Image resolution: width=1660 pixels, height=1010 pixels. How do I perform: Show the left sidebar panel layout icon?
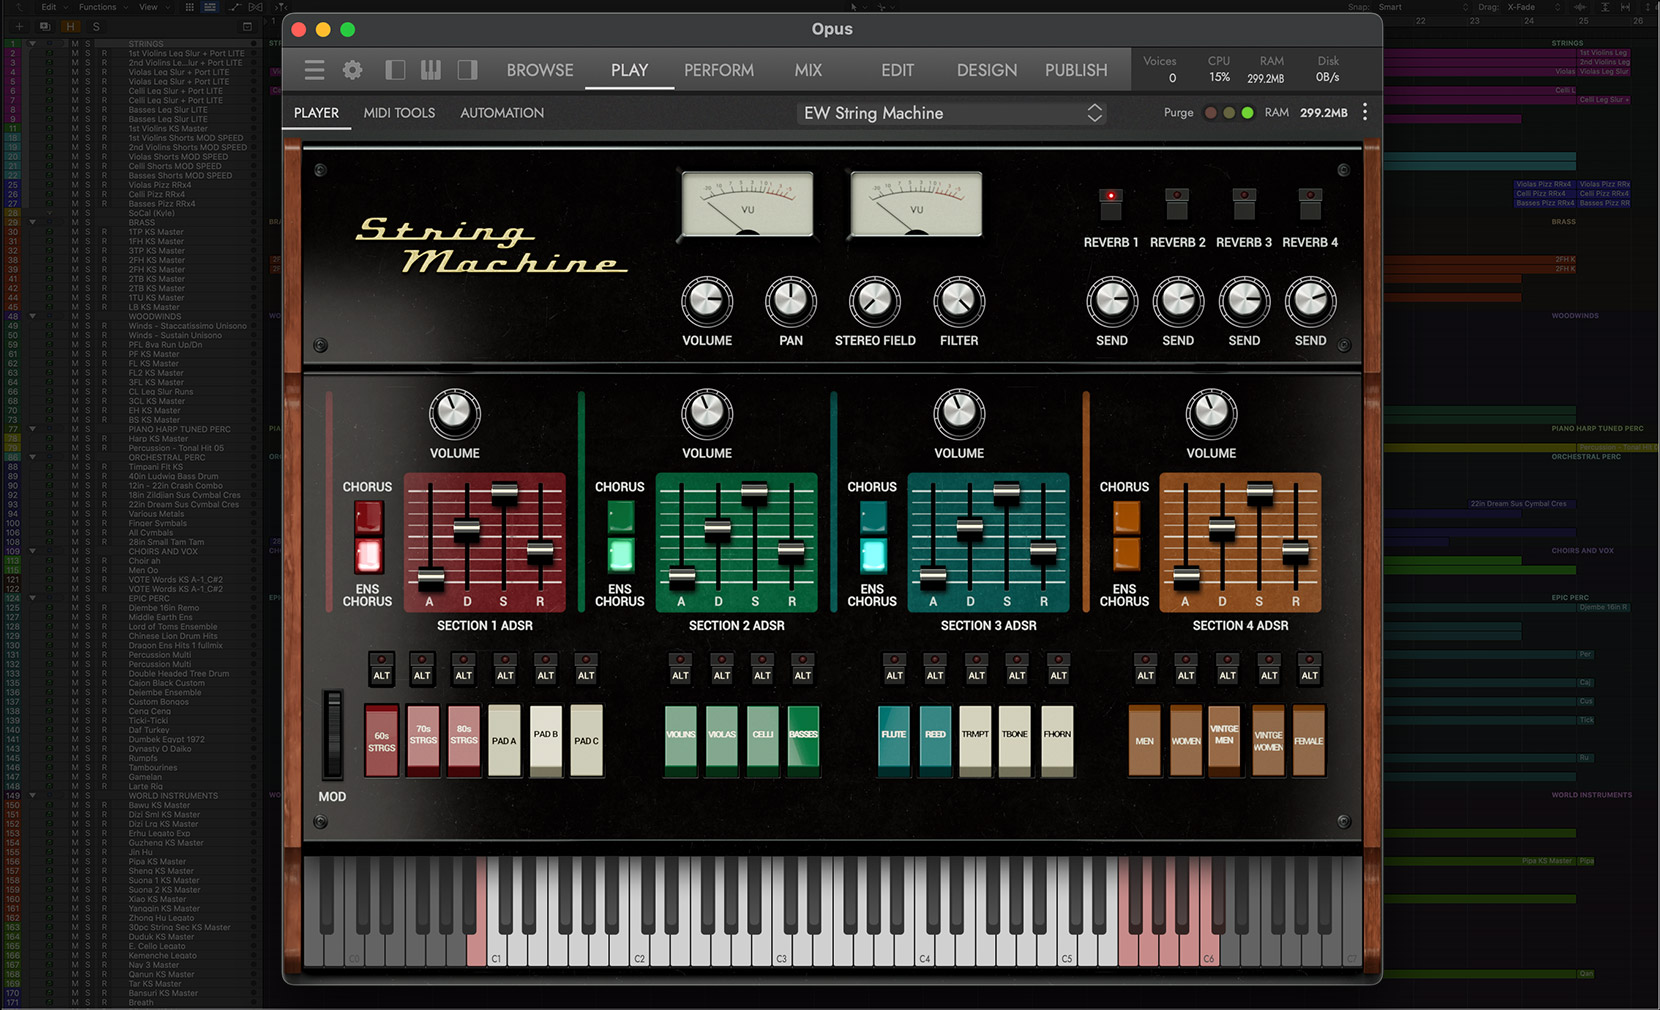[x=395, y=70]
